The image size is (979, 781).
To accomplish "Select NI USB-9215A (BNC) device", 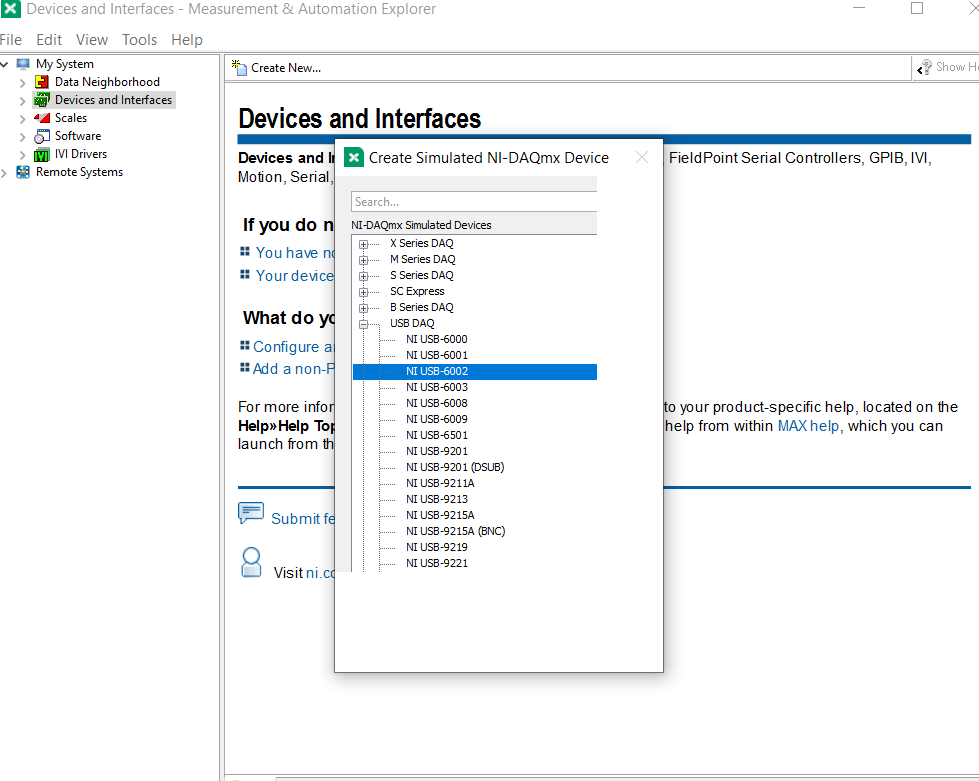I will click(x=455, y=531).
